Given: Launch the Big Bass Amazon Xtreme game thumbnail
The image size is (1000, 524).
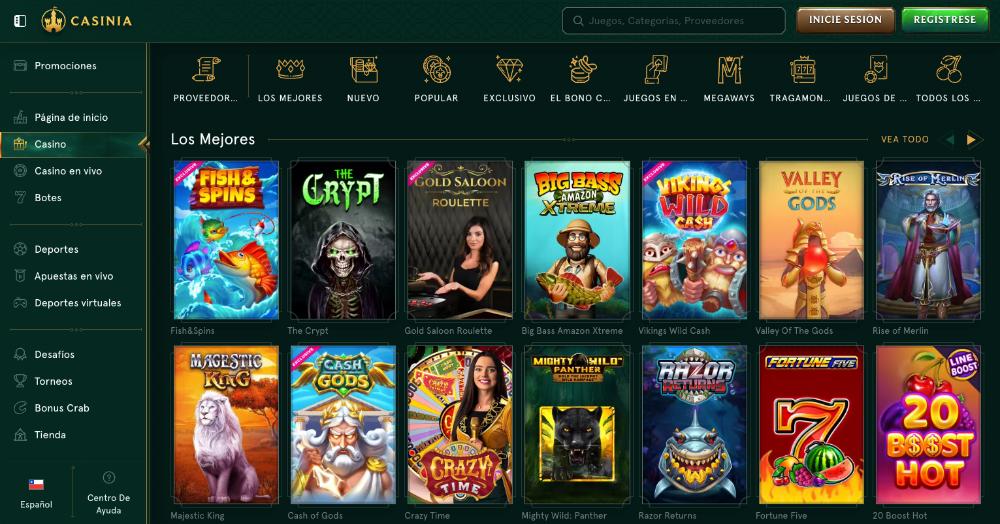Looking at the screenshot, I should click(x=577, y=240).
